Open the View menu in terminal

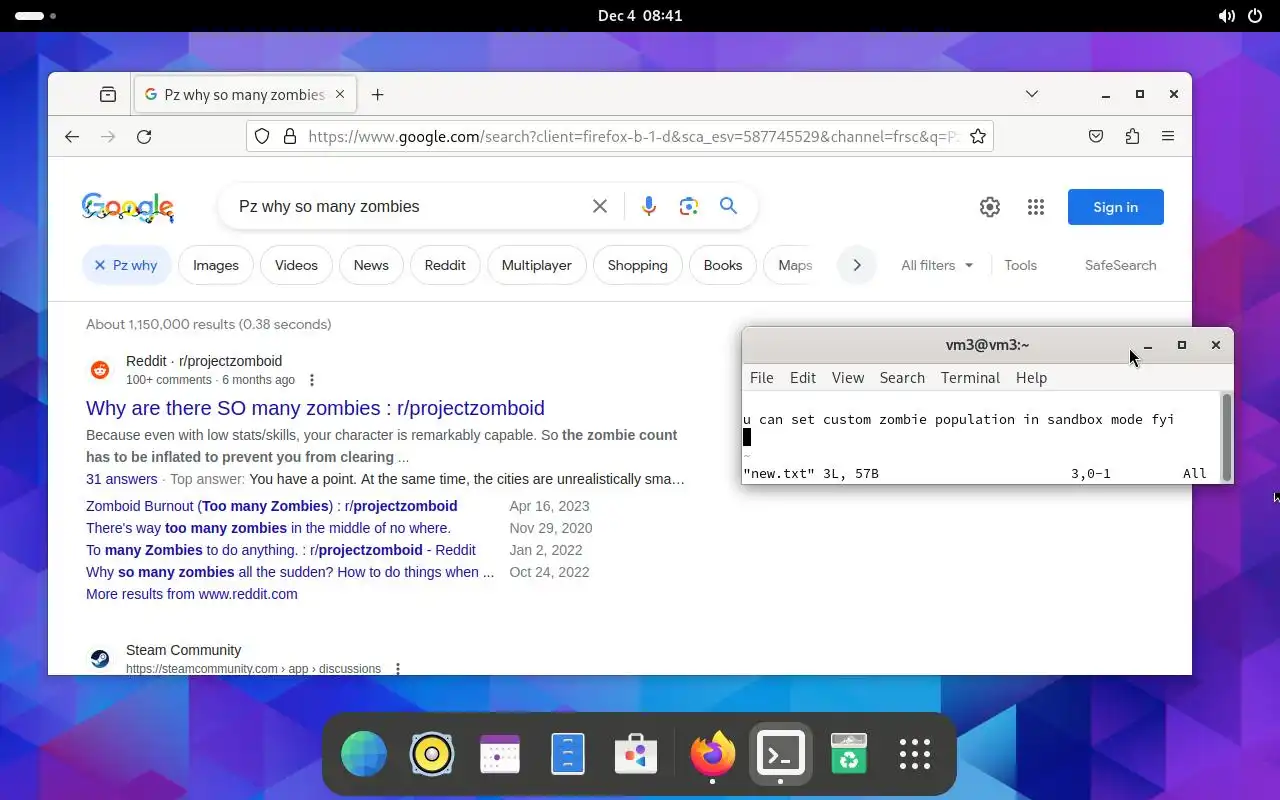(848, 378)
